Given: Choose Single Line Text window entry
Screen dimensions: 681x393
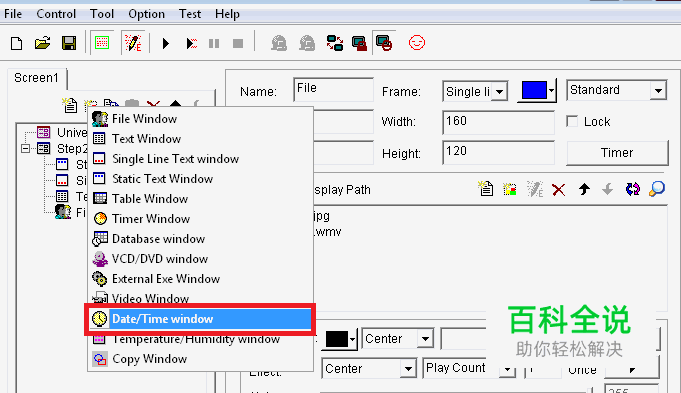Looking at the screenshot, I should 200,159.
